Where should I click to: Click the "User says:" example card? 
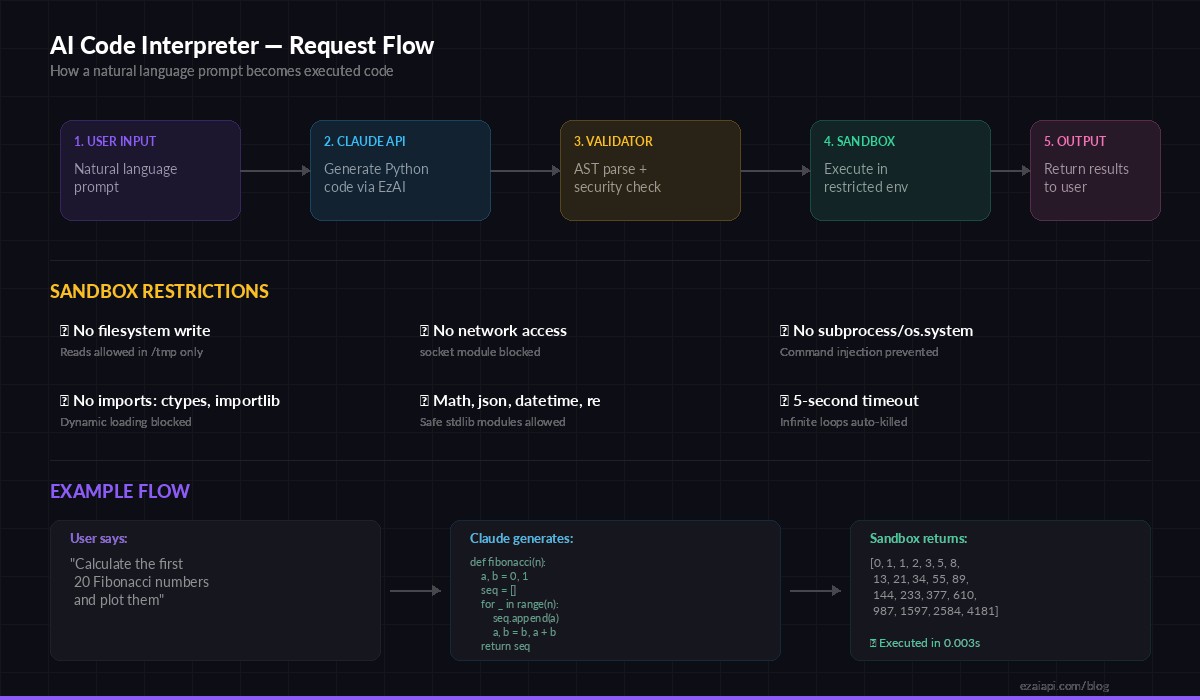215,590
